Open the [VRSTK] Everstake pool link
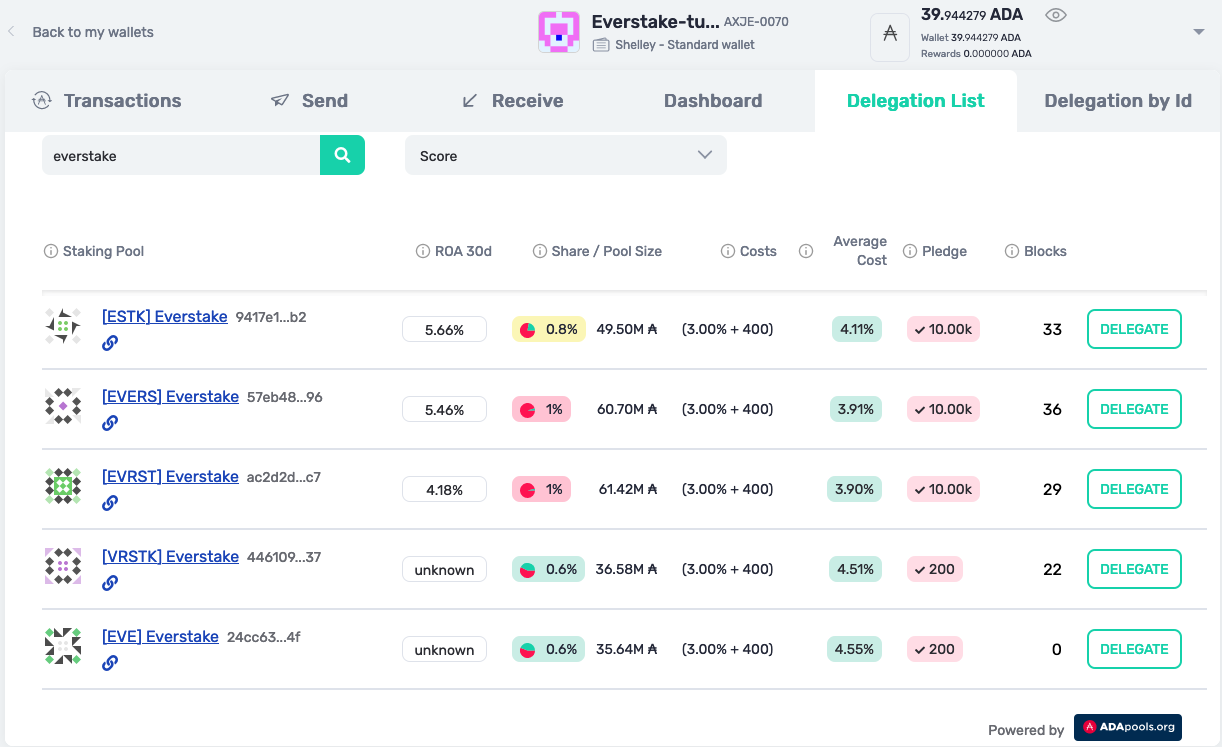1222x747 pixels. 170,557
